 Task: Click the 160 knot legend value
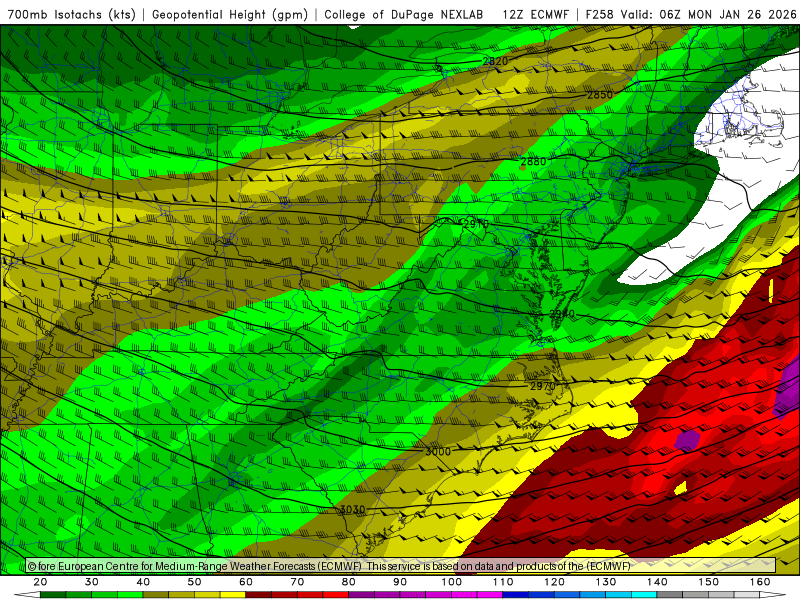760,582
